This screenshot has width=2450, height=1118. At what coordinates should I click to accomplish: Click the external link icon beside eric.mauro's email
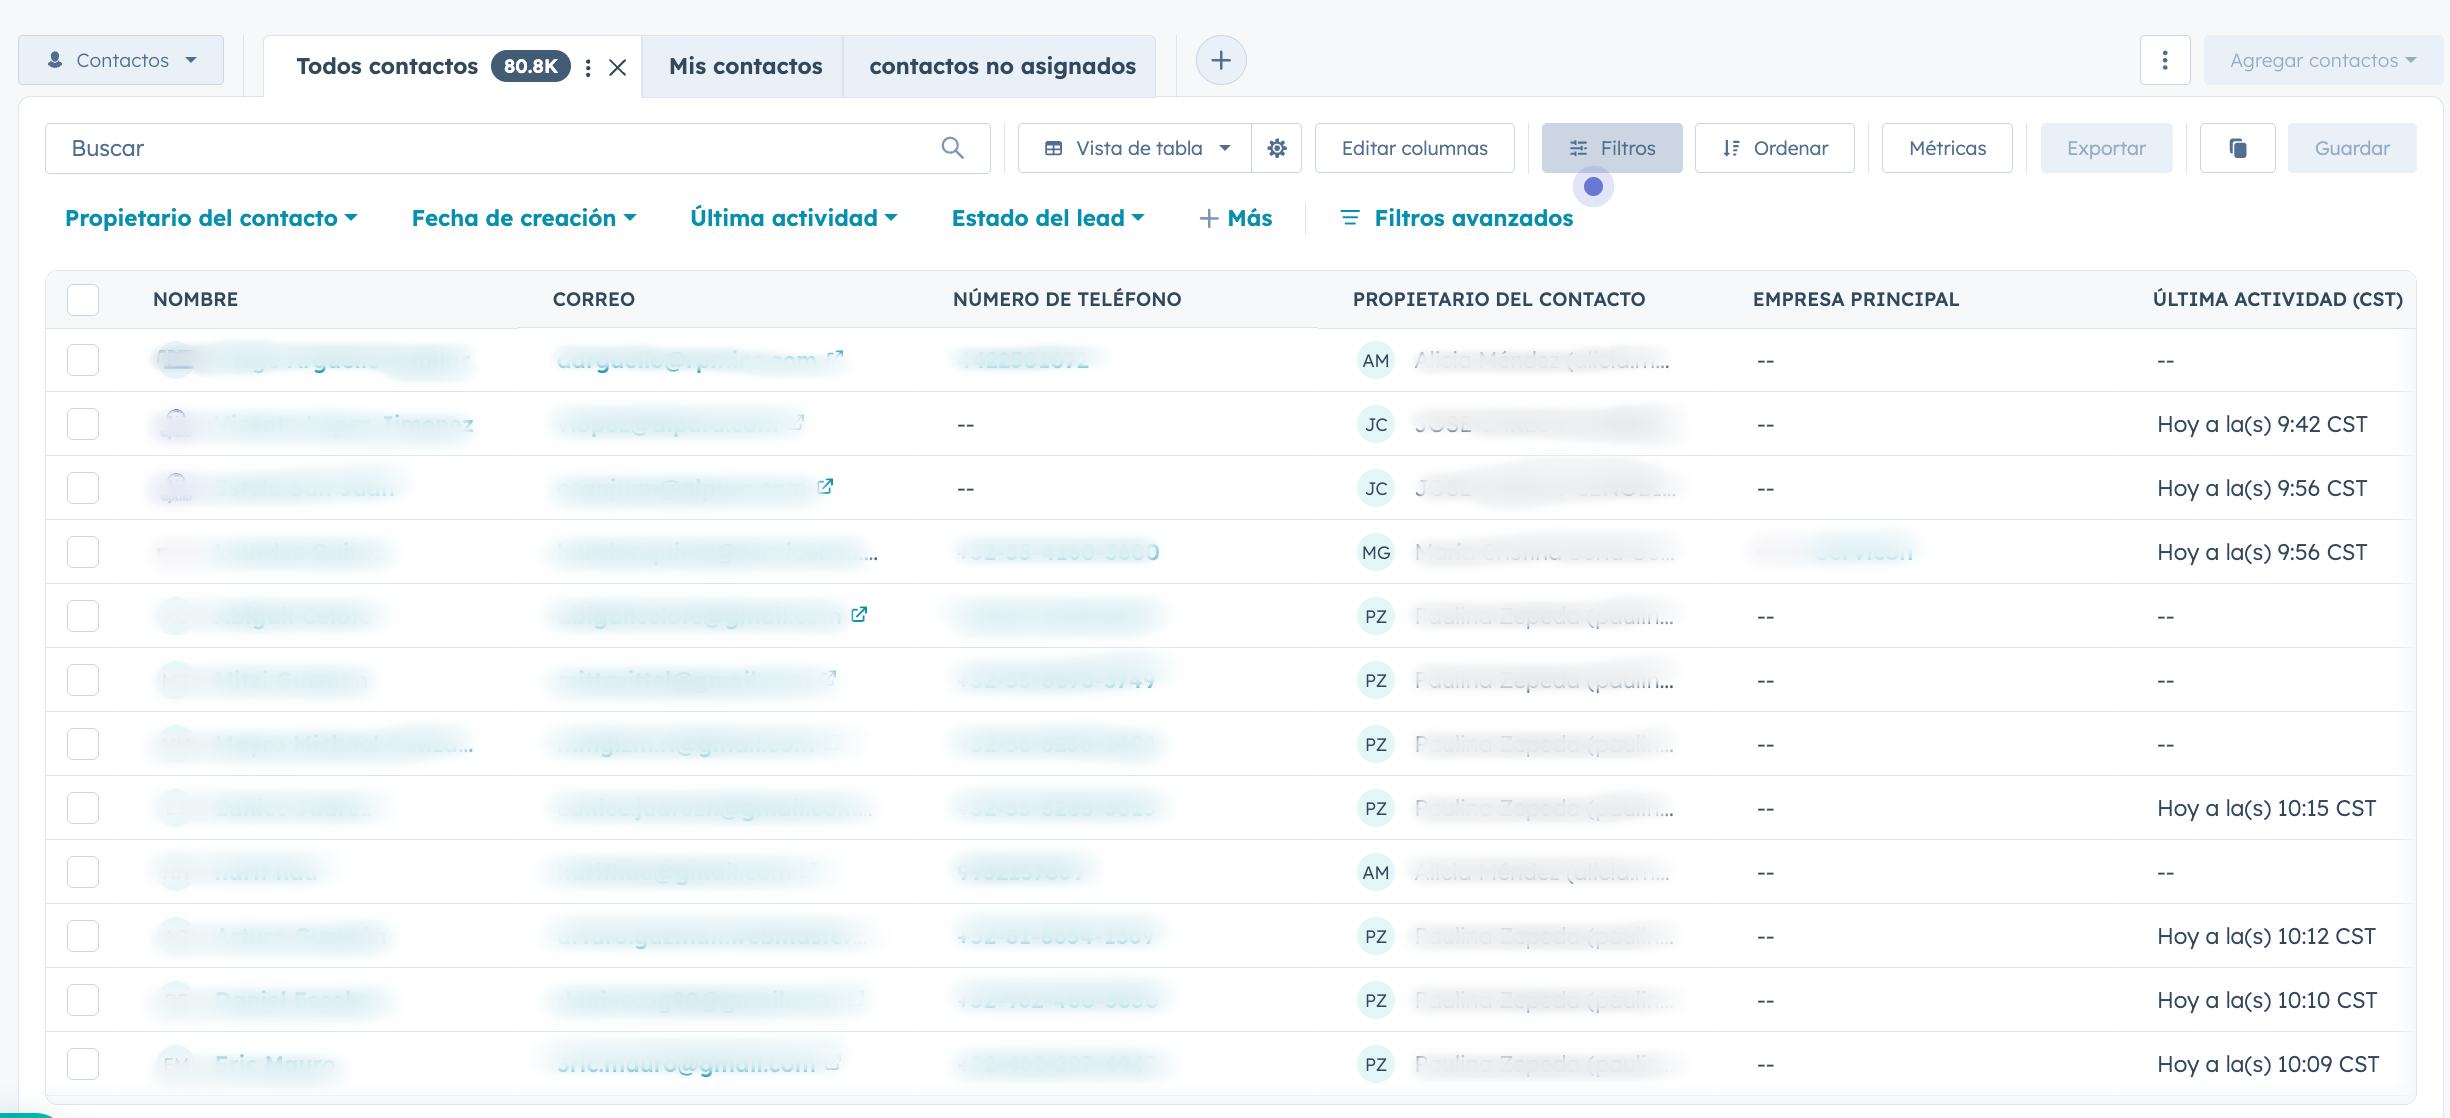coord(832,1063)
